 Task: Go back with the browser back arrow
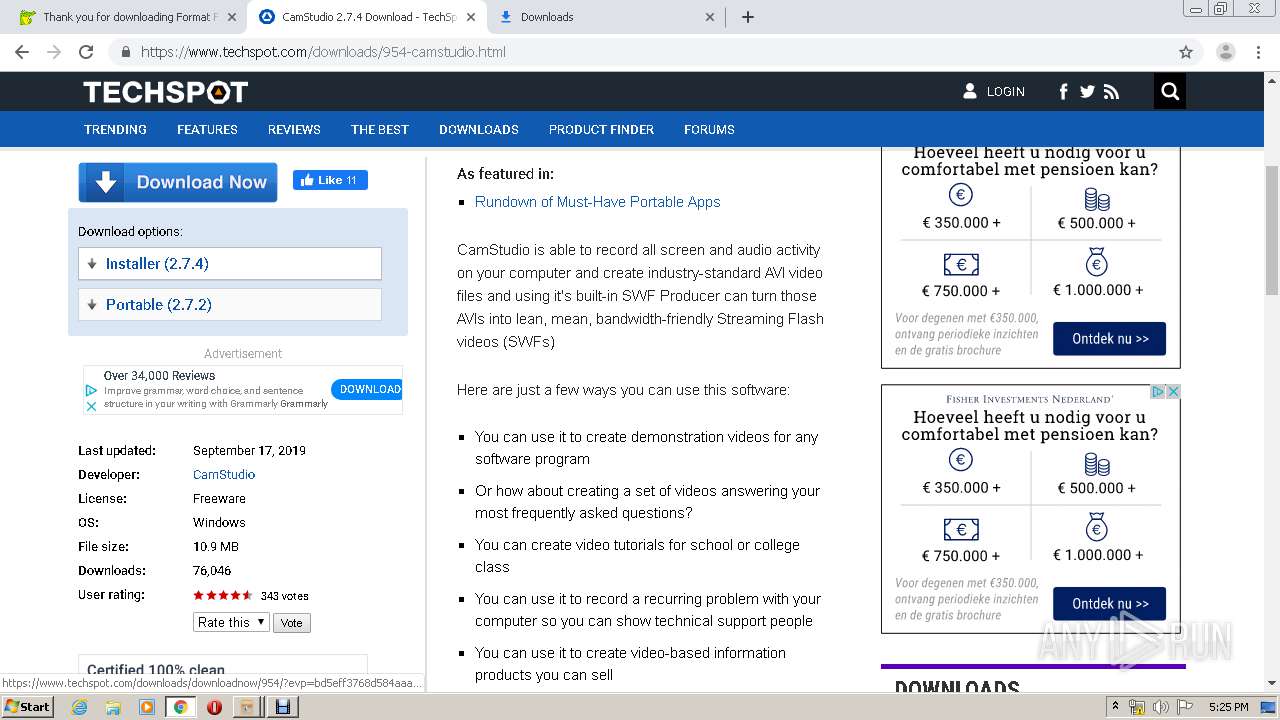tap(22, 52)
